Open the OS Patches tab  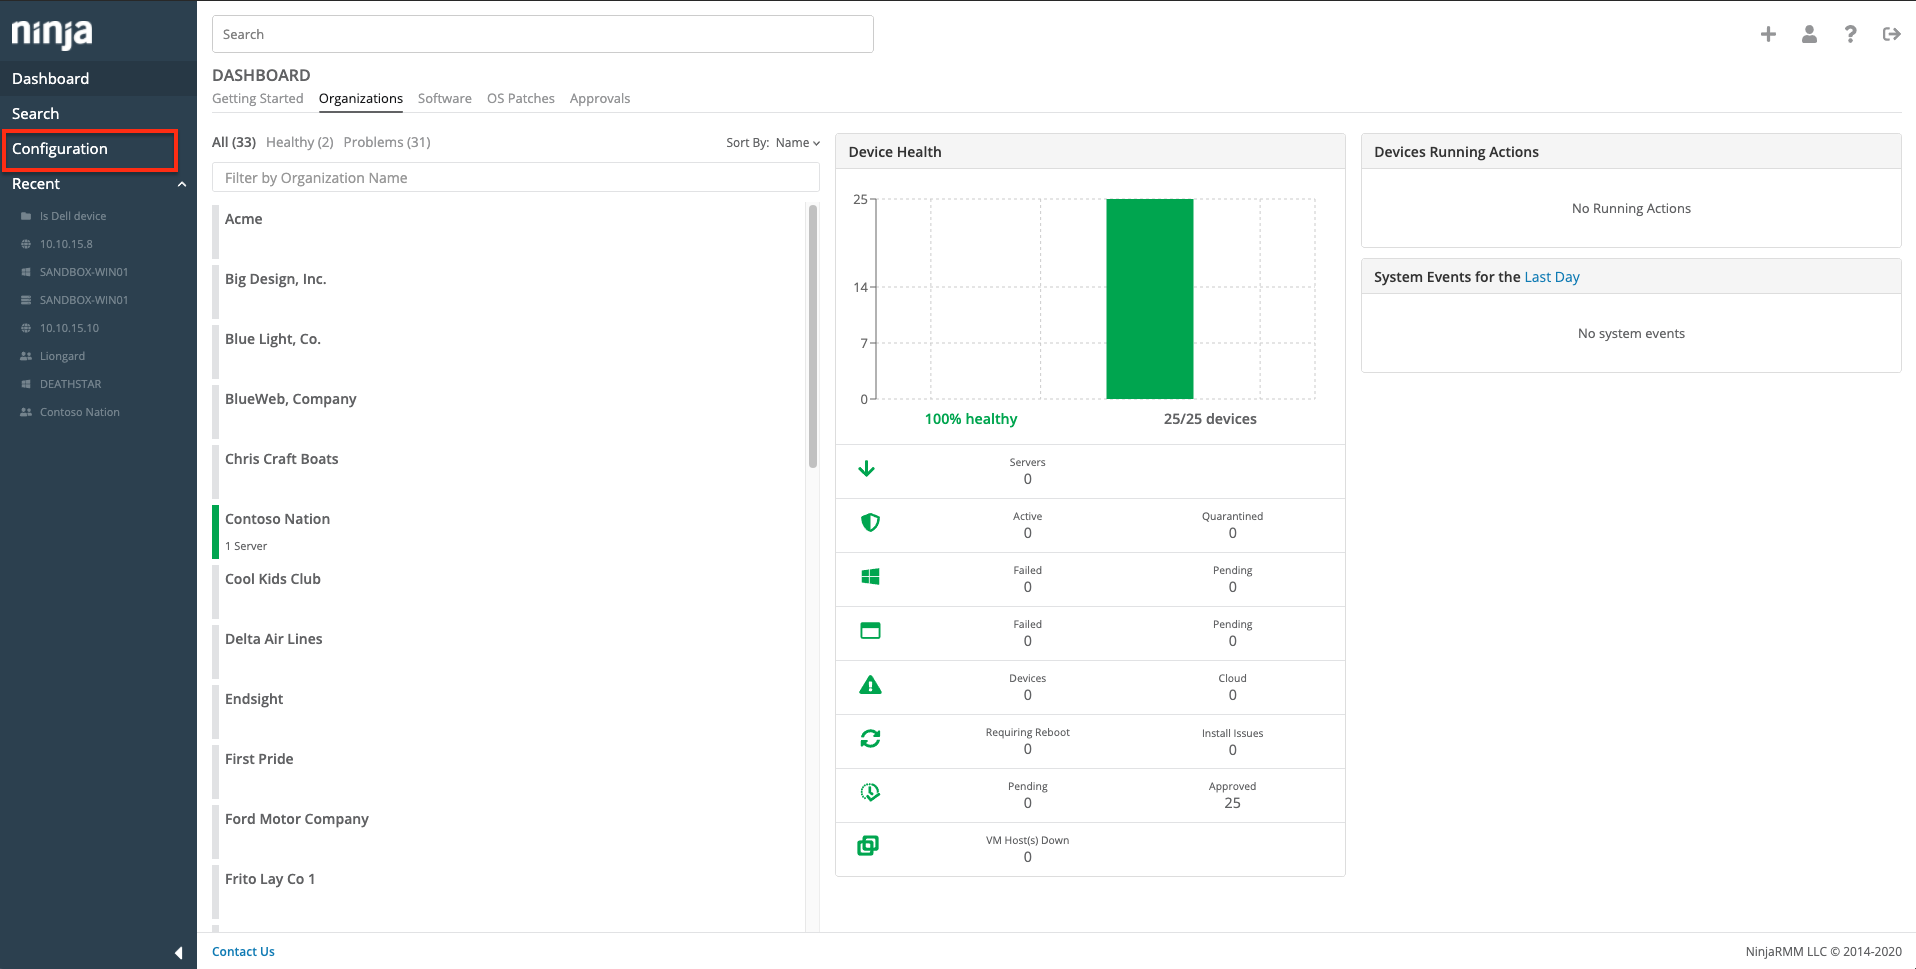521,98
